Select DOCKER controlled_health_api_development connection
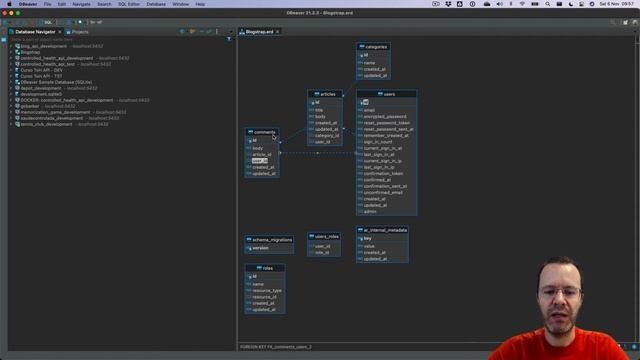640x360 pixels. [67, 100]
